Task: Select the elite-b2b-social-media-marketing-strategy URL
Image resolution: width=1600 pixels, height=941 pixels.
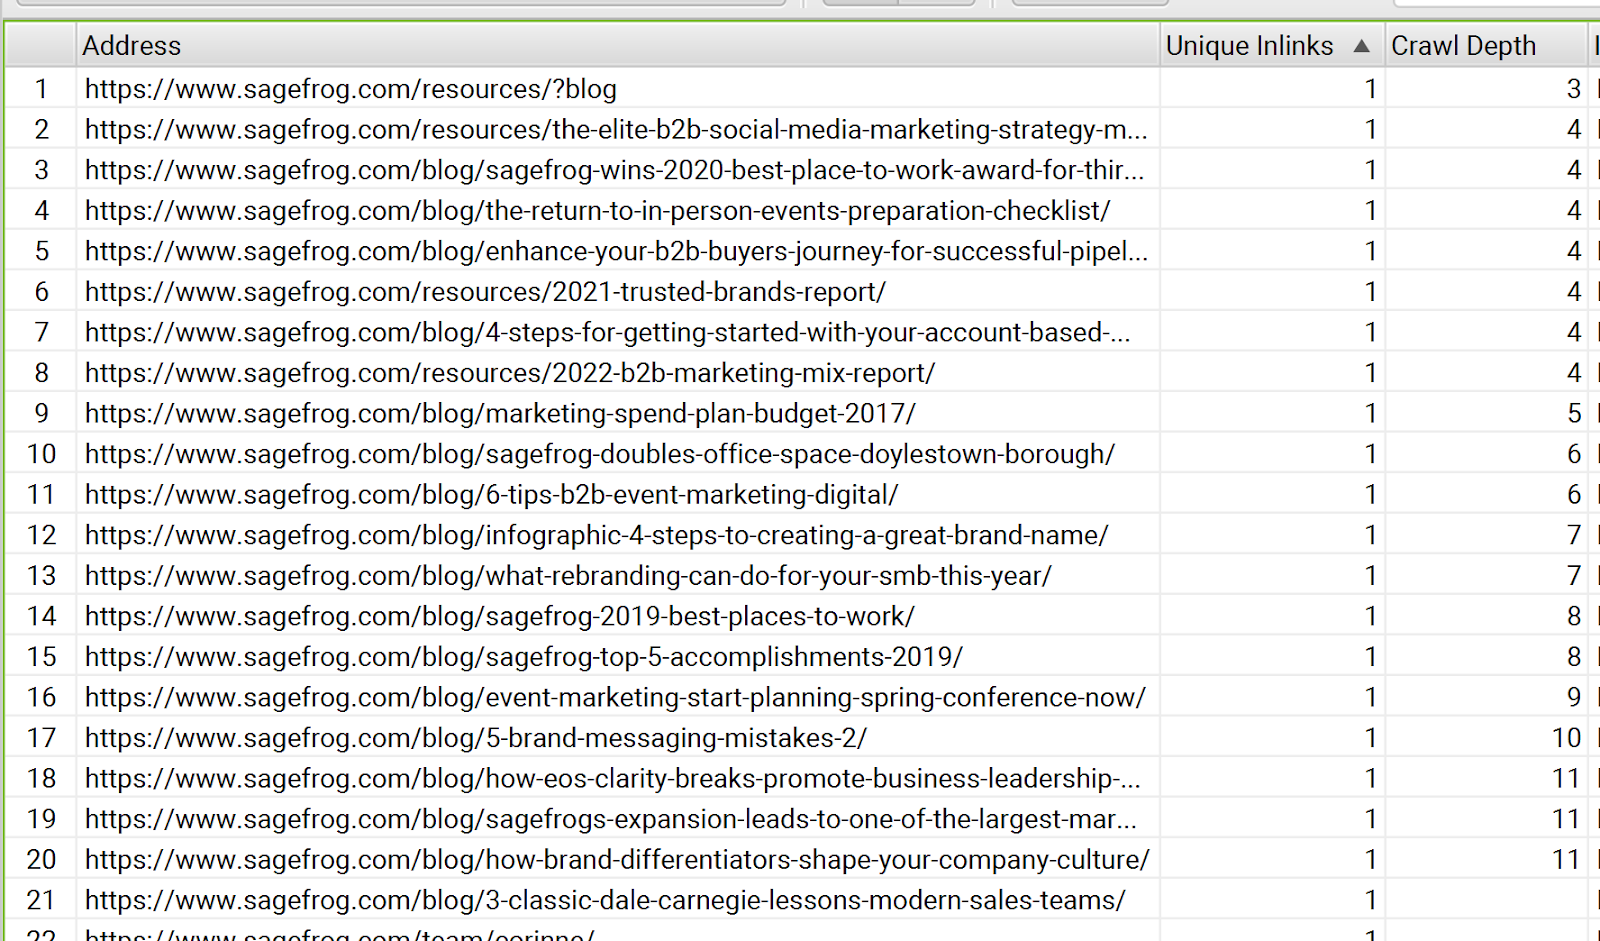Action: pyautogui.click(x=616, y=130)
